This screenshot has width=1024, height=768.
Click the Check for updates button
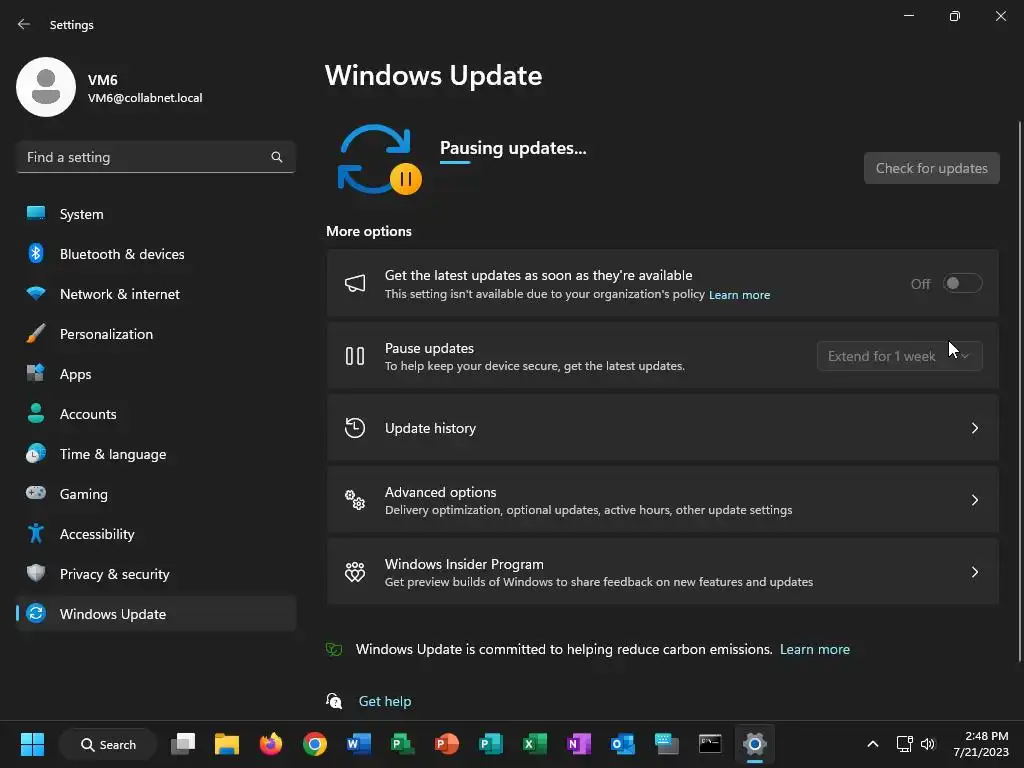(x=931, y=168)
